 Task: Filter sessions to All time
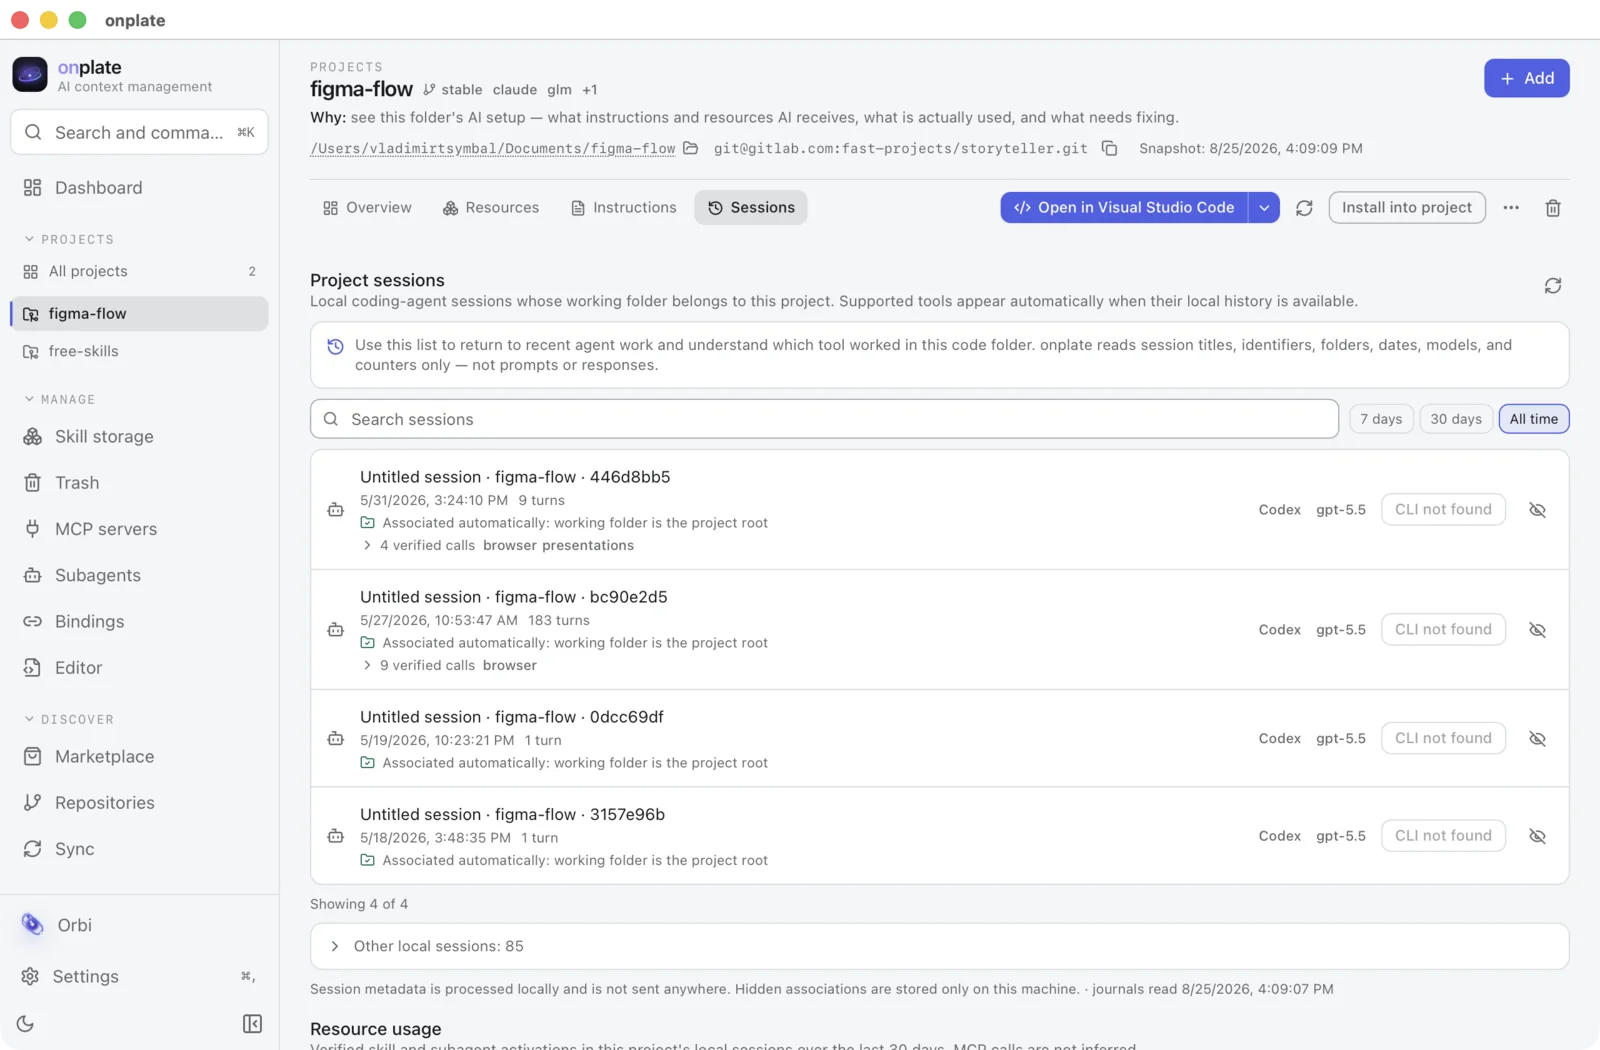point(1534,419)
